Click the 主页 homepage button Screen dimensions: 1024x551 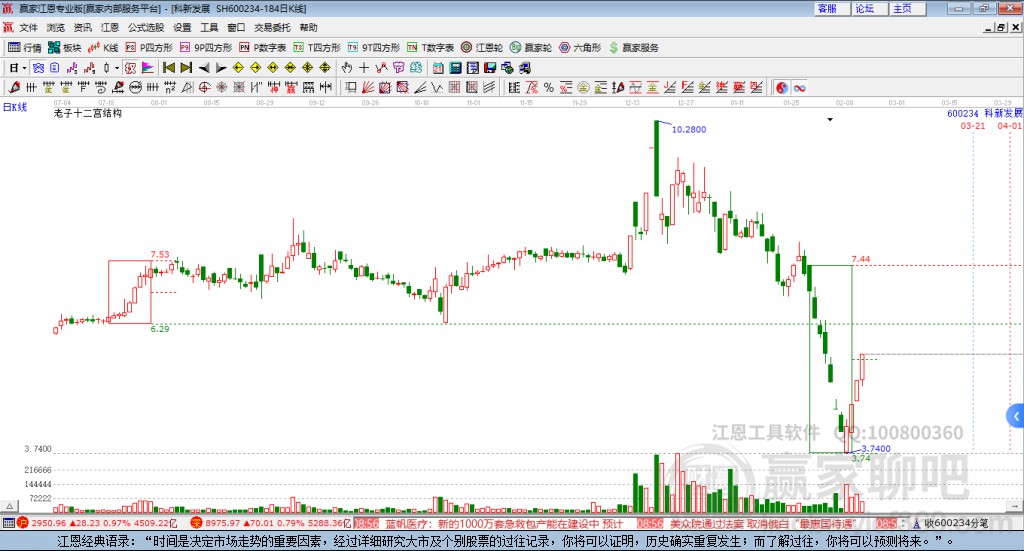(907, 8)
